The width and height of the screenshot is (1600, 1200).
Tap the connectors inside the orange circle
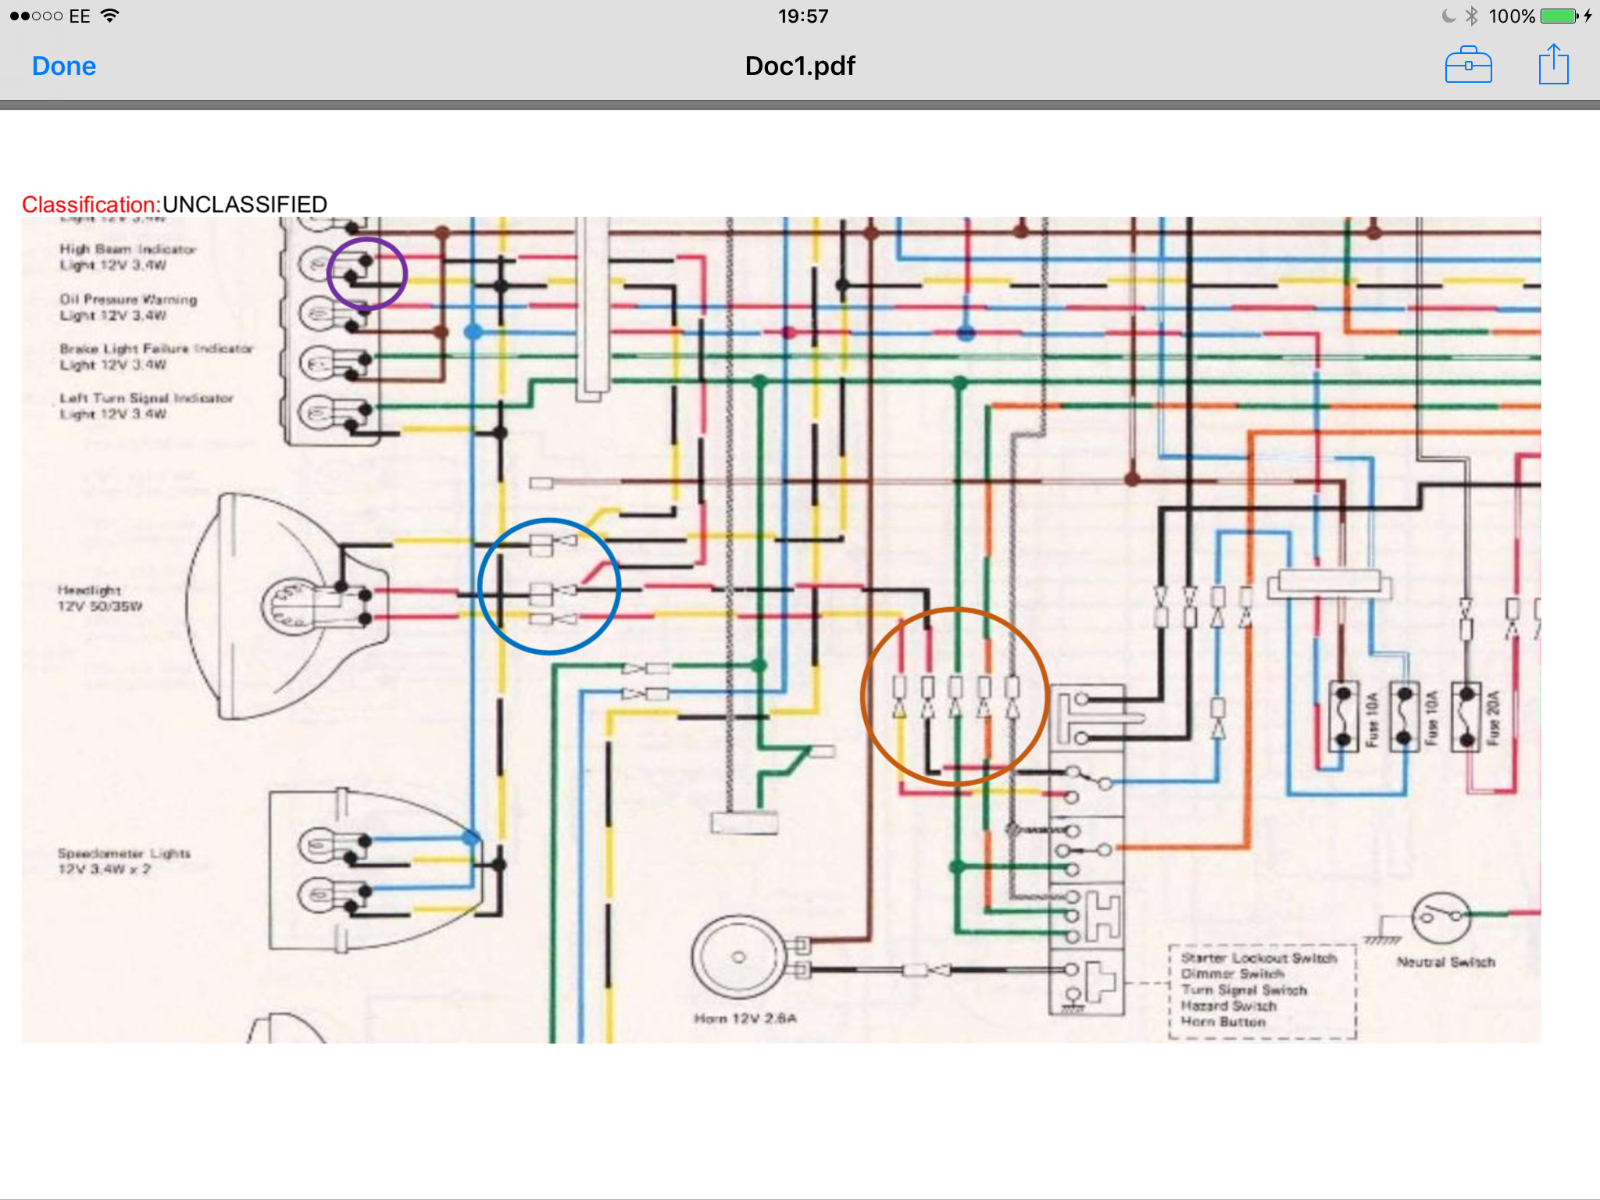(954, 697)
